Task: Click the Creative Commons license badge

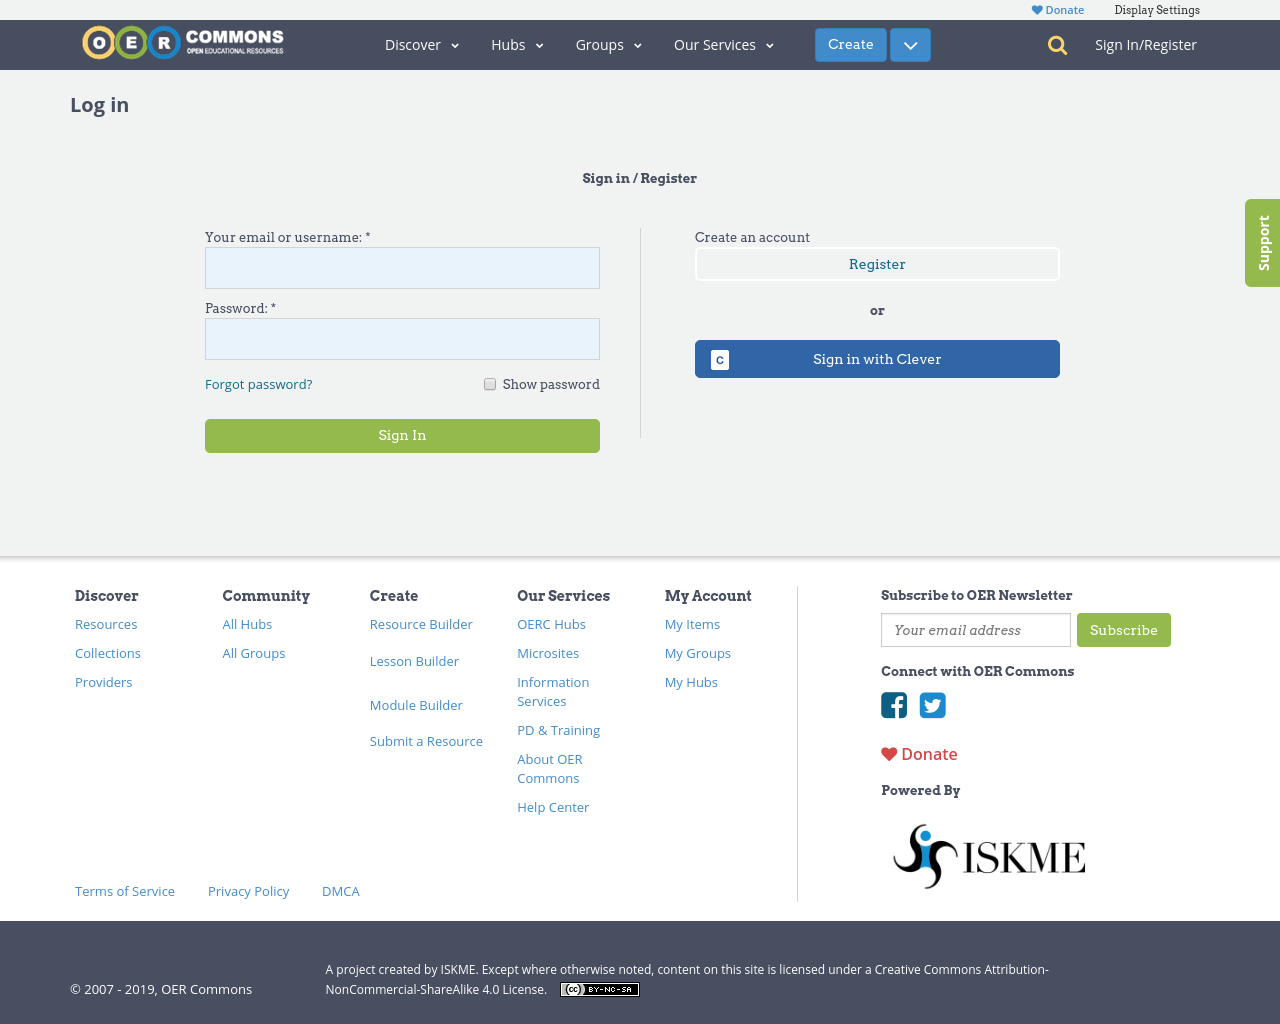Action: click(x=599, y=989)
